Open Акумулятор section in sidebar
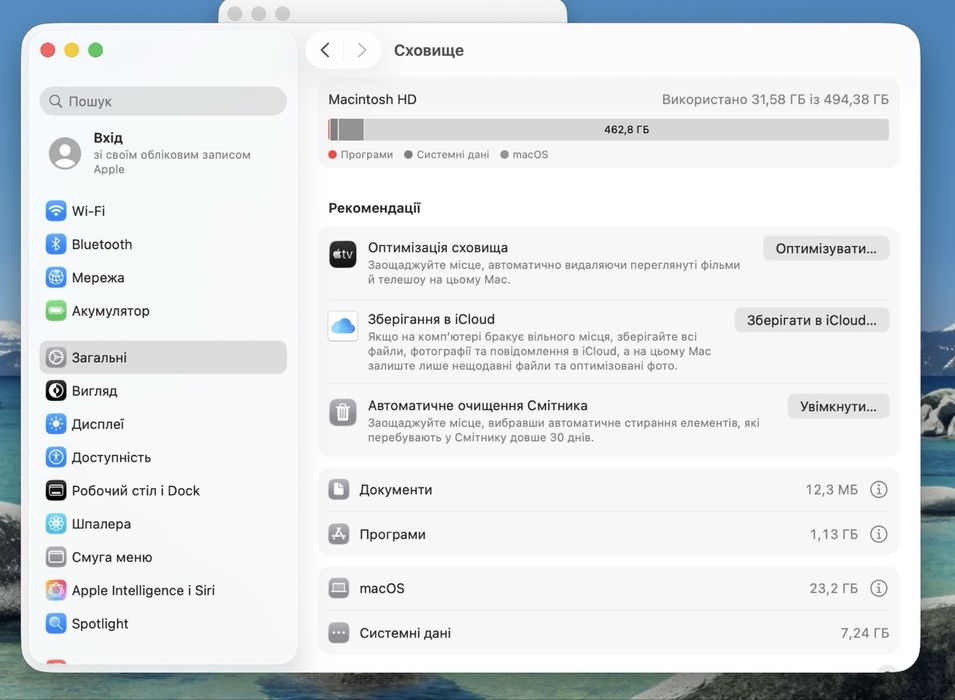This screenshot has width=955, height=700. pyautogui.click(x=163, y=311)
